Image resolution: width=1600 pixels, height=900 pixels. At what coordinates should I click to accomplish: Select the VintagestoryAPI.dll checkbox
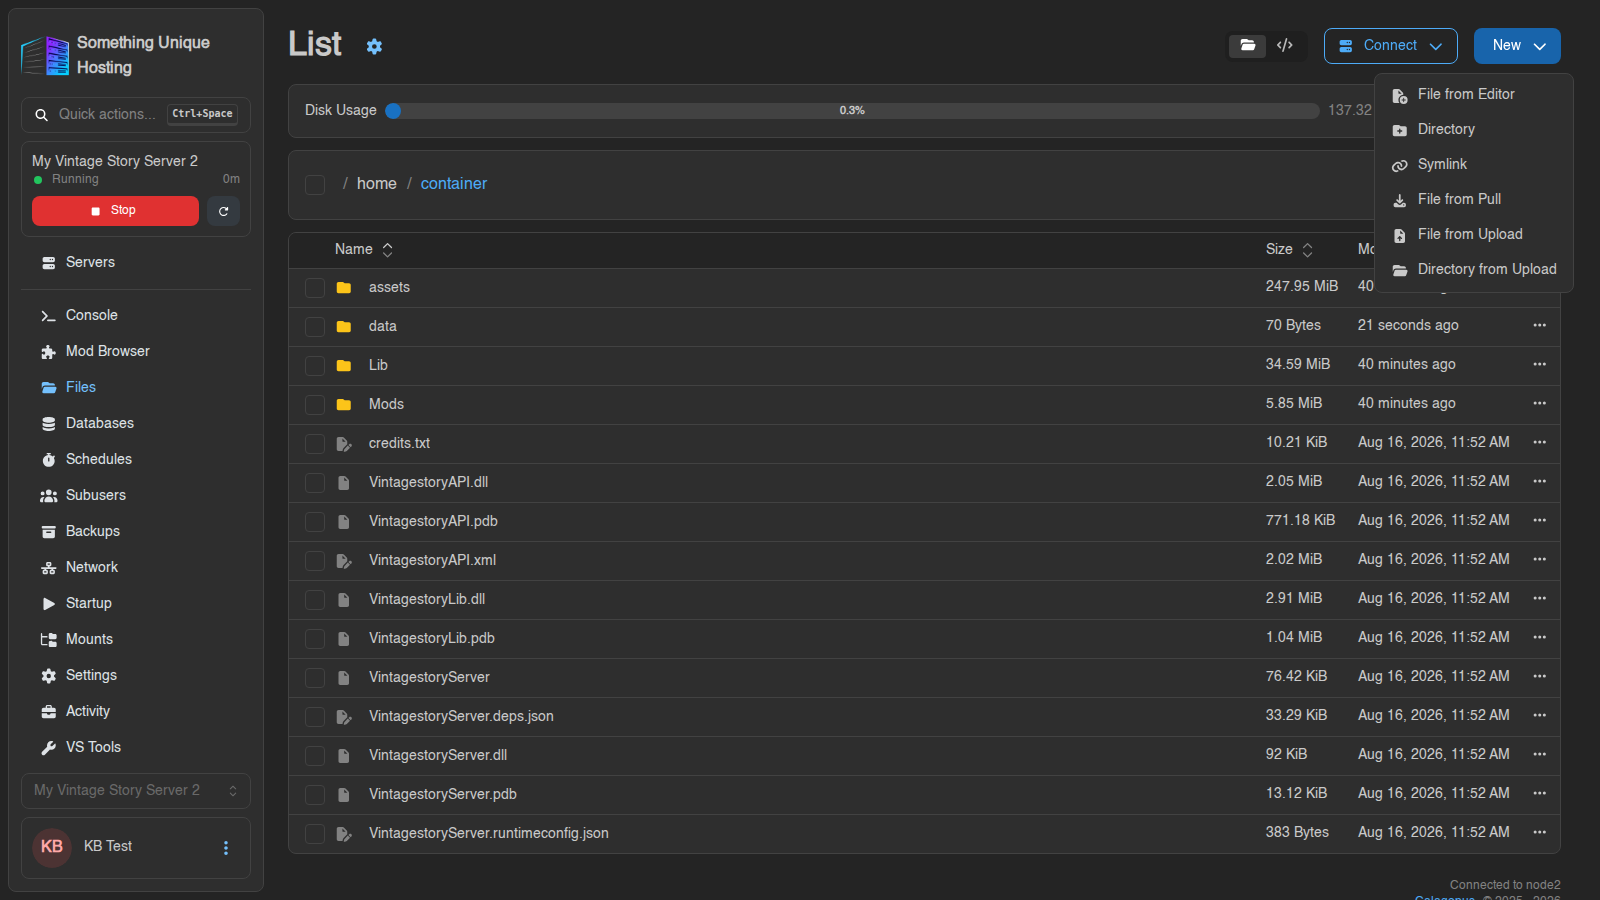click(x=315, y=483)
